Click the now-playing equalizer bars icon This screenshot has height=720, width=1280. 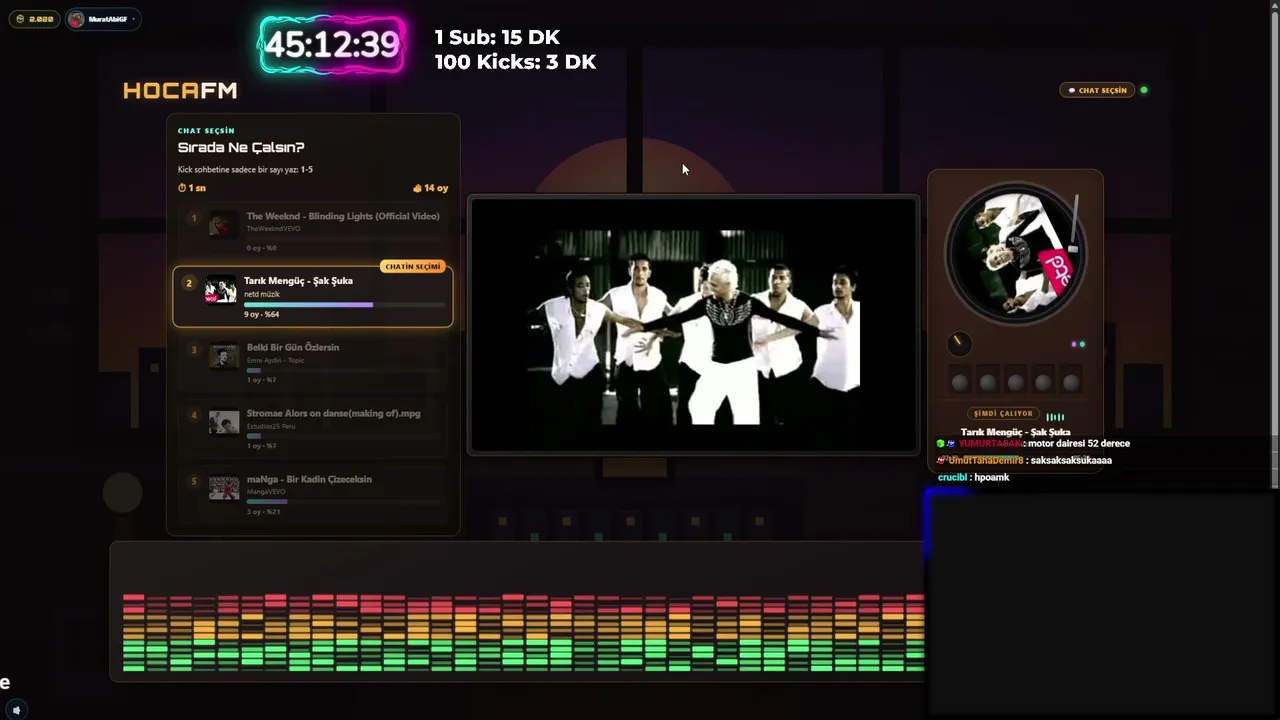click(x=1055, y=417)
